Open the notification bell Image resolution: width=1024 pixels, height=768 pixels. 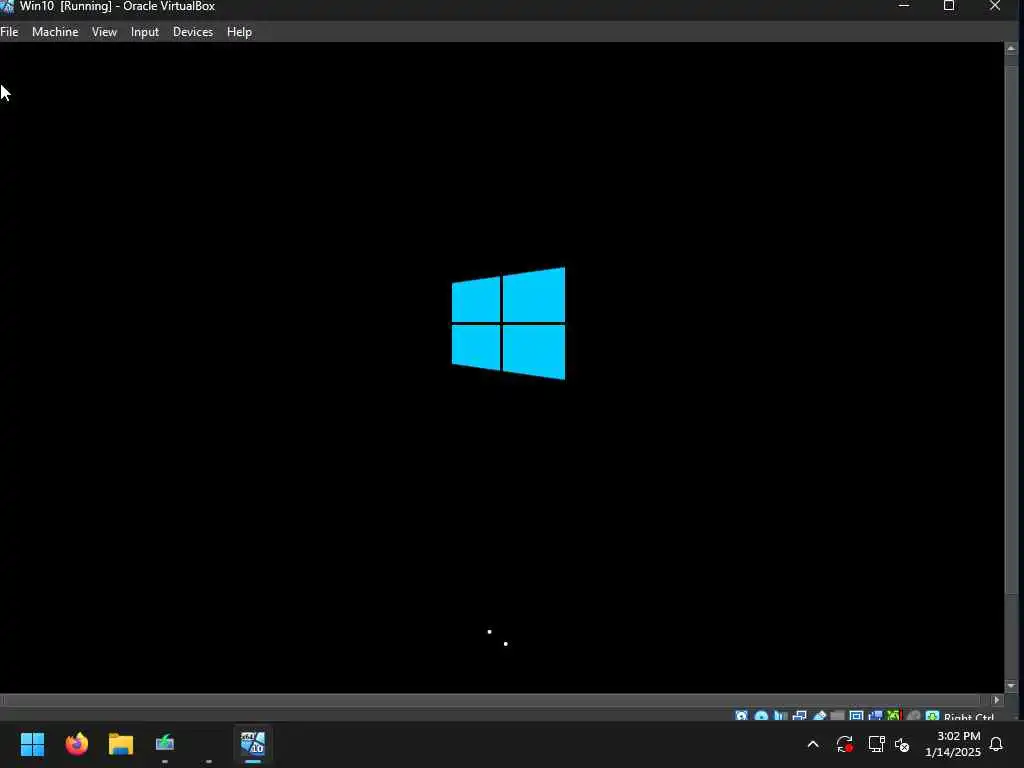click(996, 744)
